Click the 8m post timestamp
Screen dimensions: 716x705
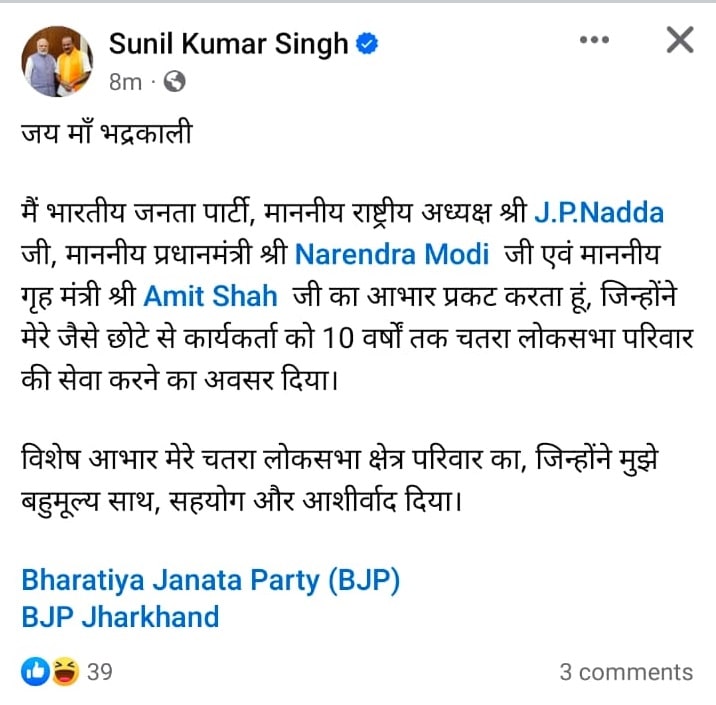pos(125,82)
